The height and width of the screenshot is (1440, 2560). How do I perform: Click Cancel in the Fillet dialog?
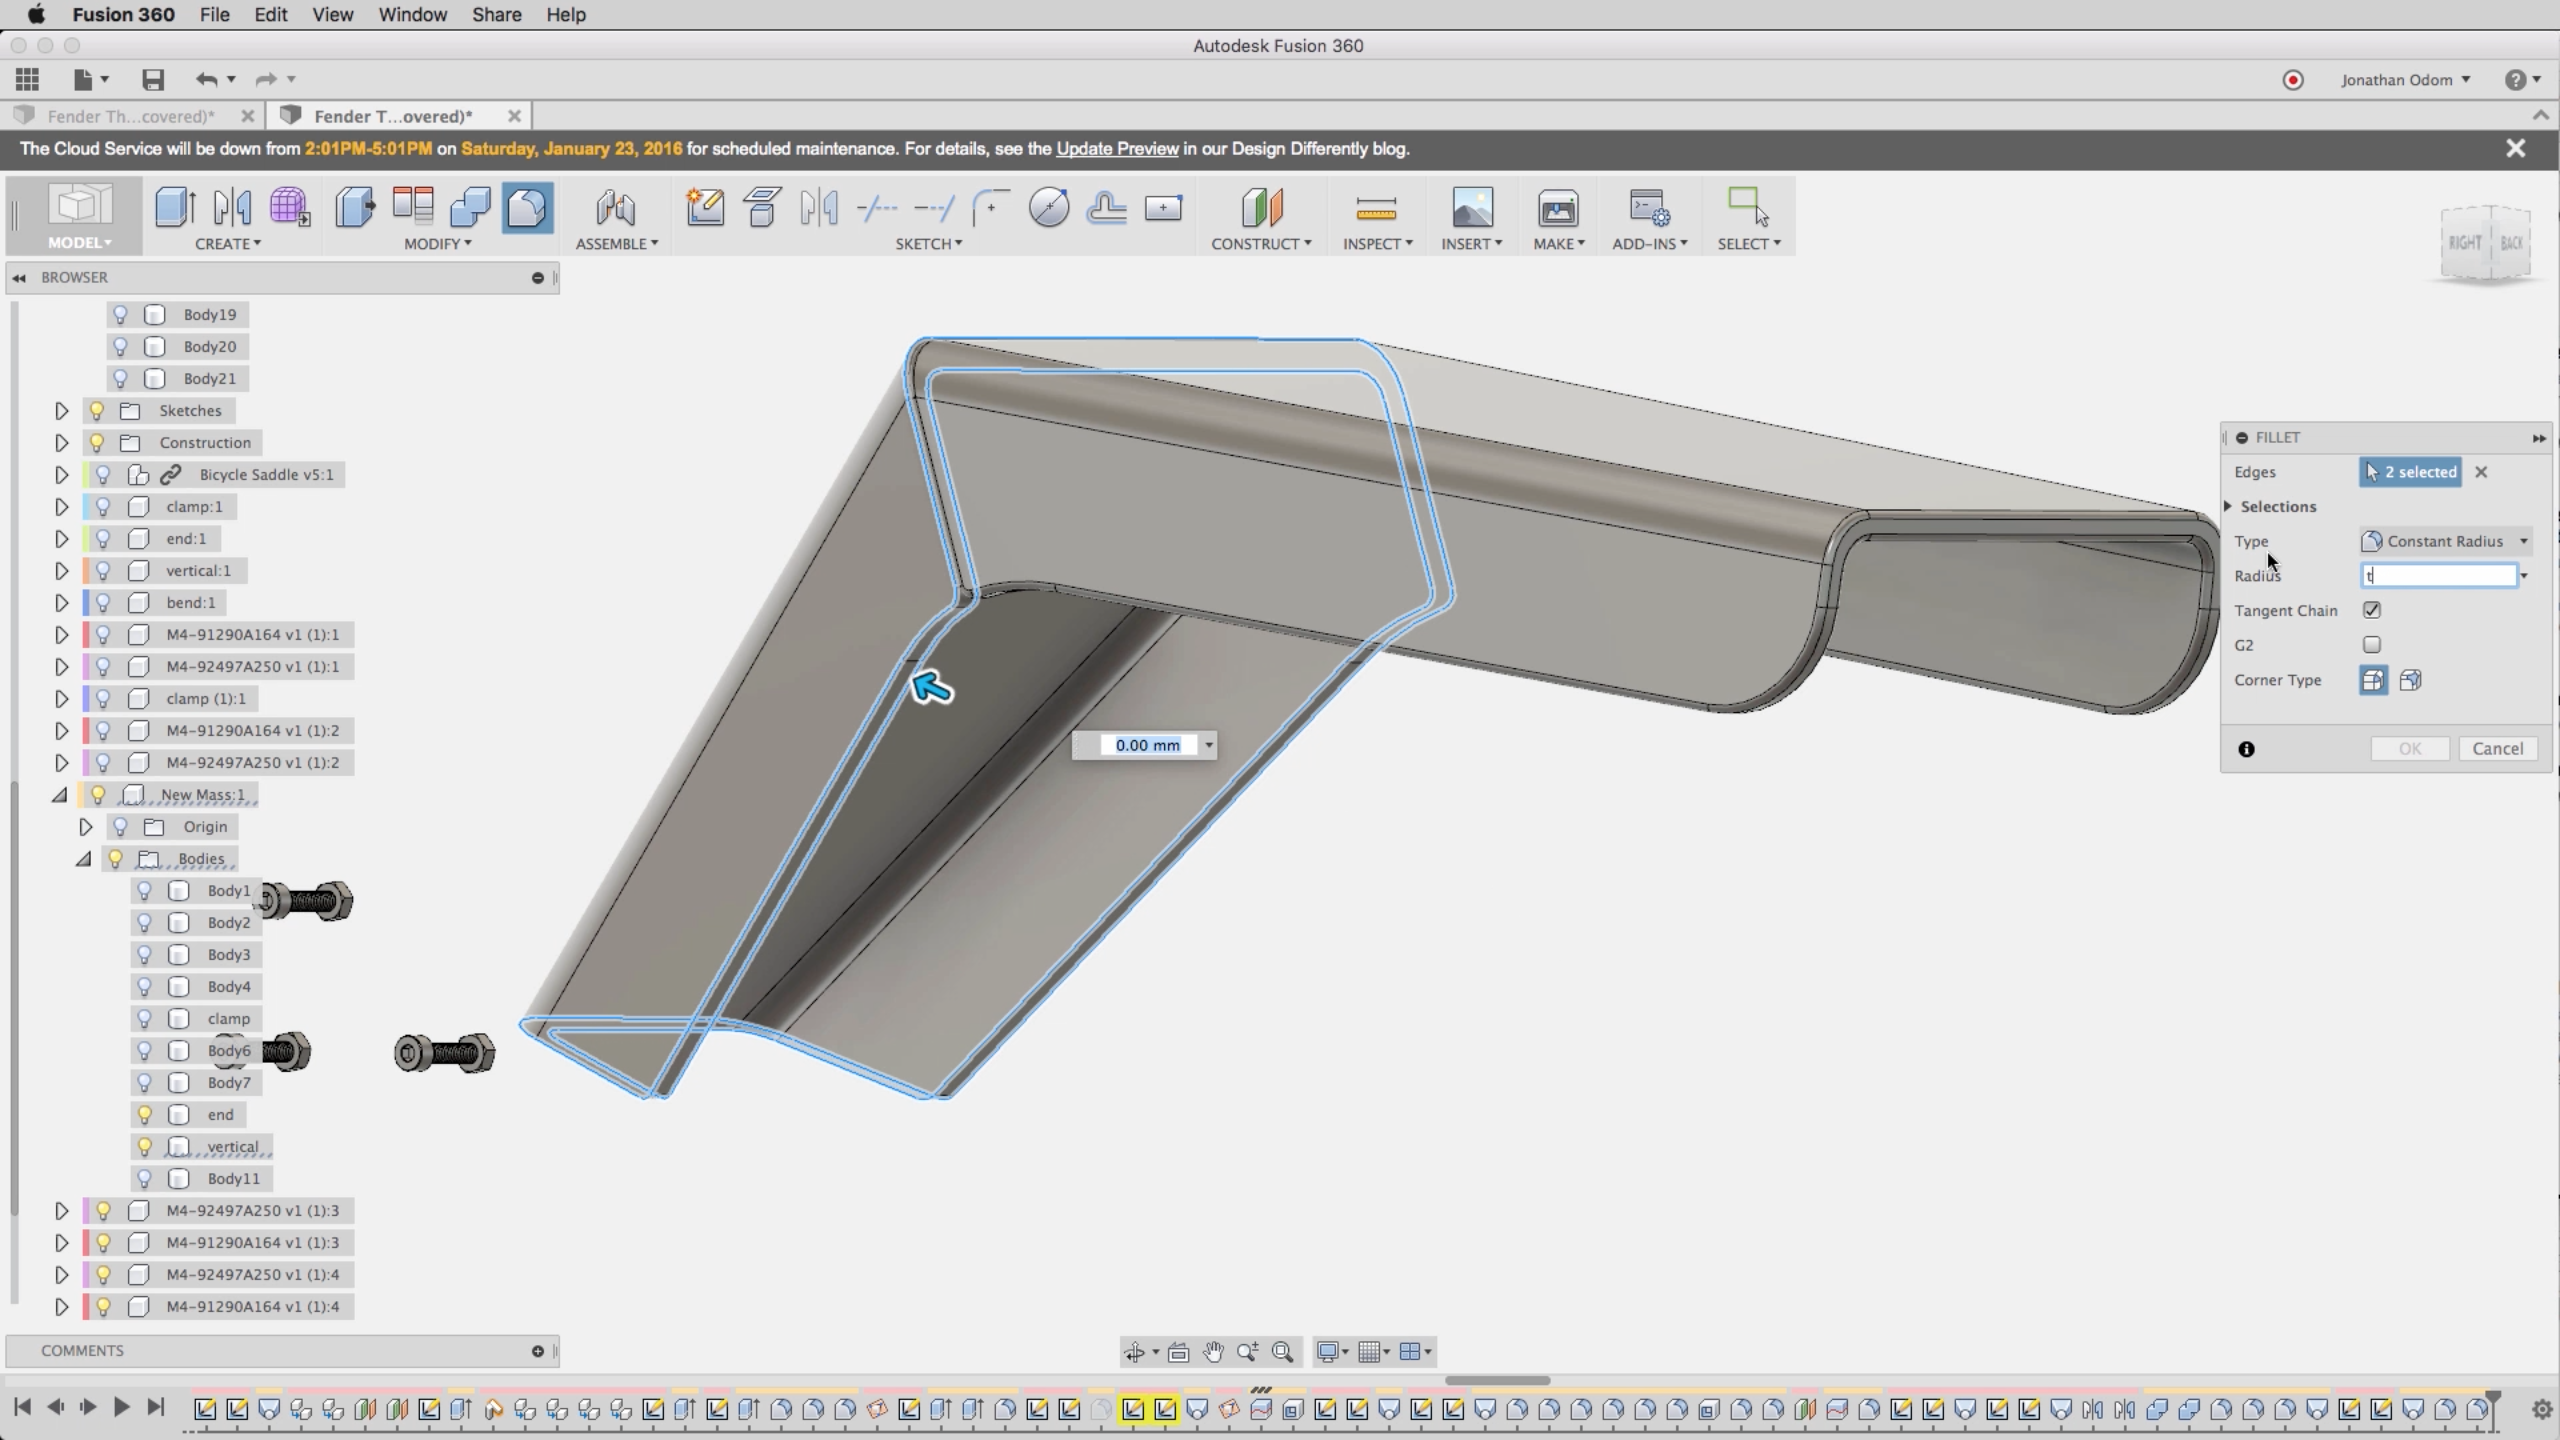click(x=2497, y=748)
